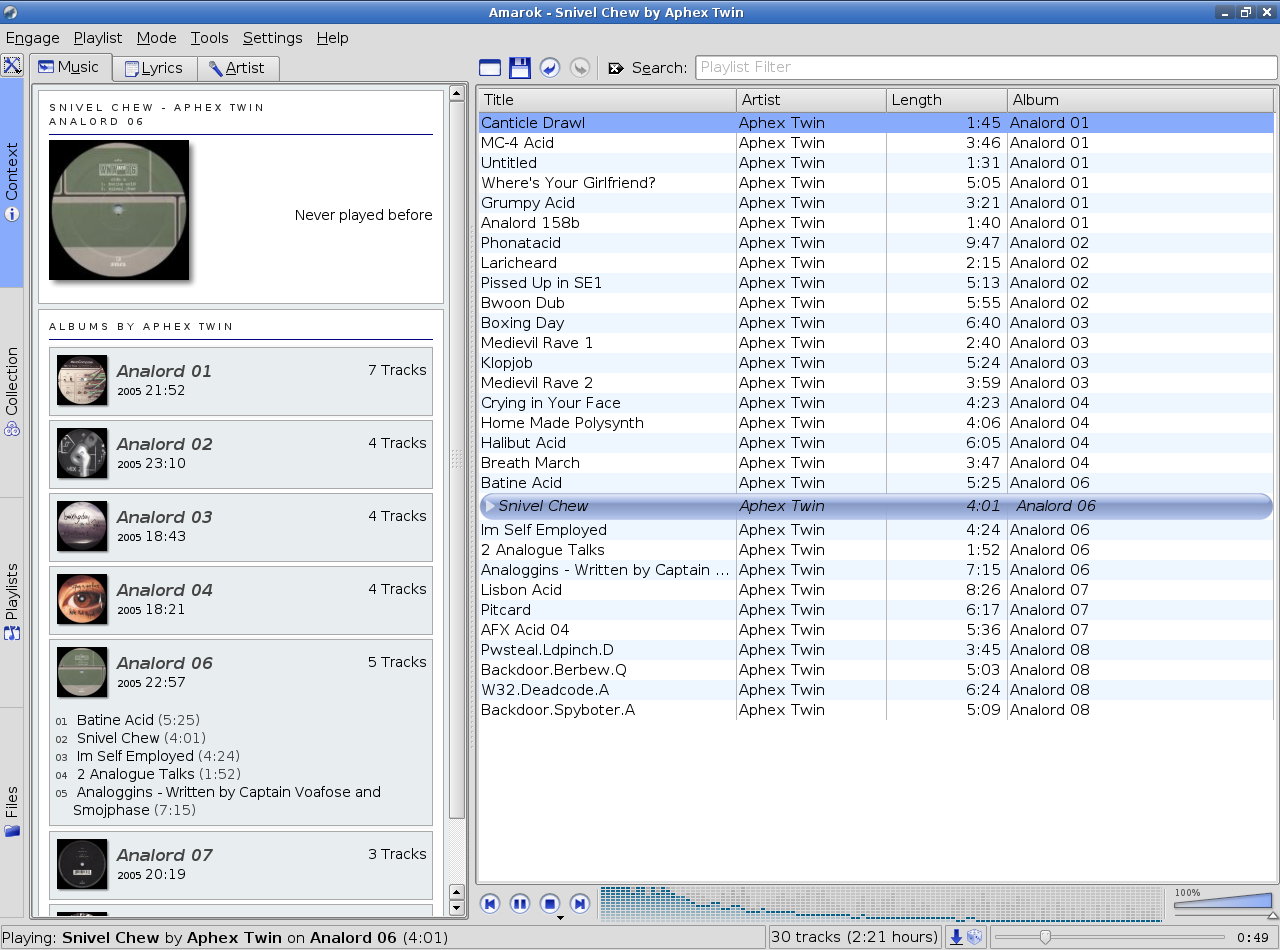Open the Engage menu
Screen dimensions: 1280x950
(33, 38)
